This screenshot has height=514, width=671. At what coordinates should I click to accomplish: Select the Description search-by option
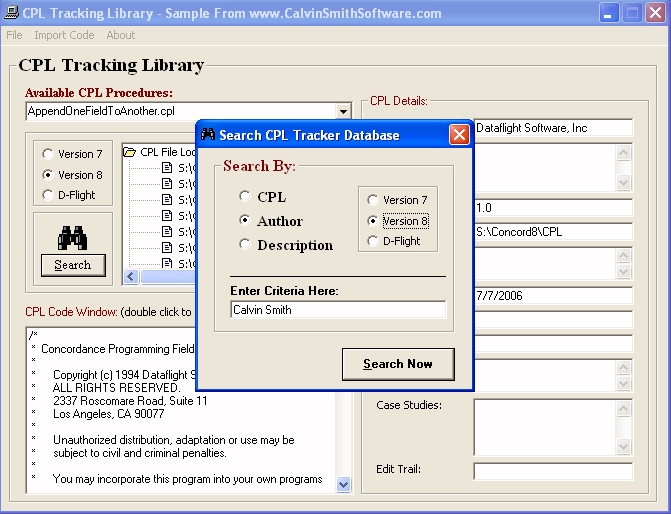pos(246,245)
